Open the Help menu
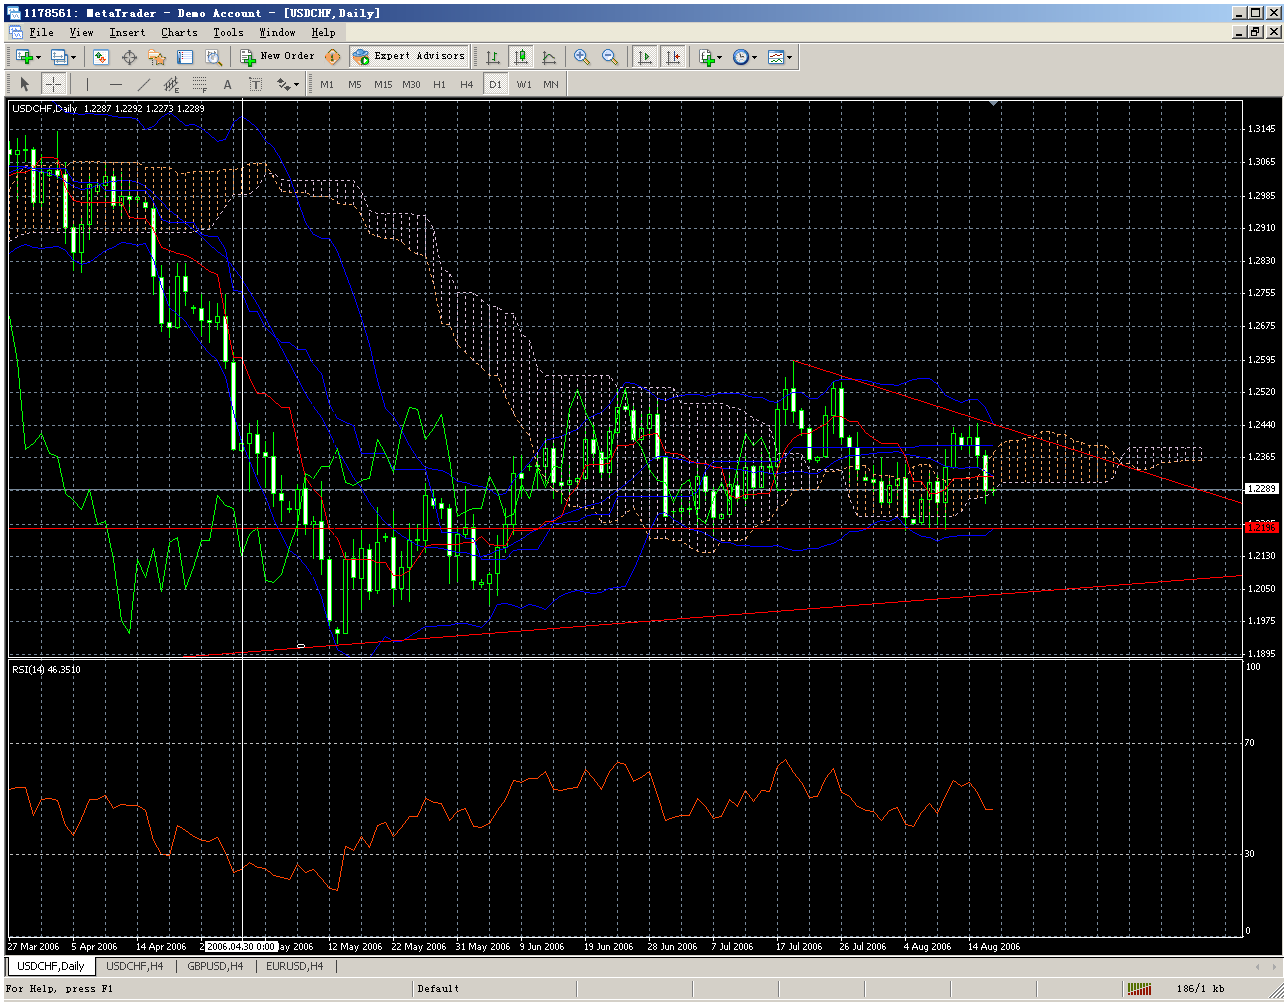Image resolution: width=1288 pixels, height=1002 pixels. [323, 33]
